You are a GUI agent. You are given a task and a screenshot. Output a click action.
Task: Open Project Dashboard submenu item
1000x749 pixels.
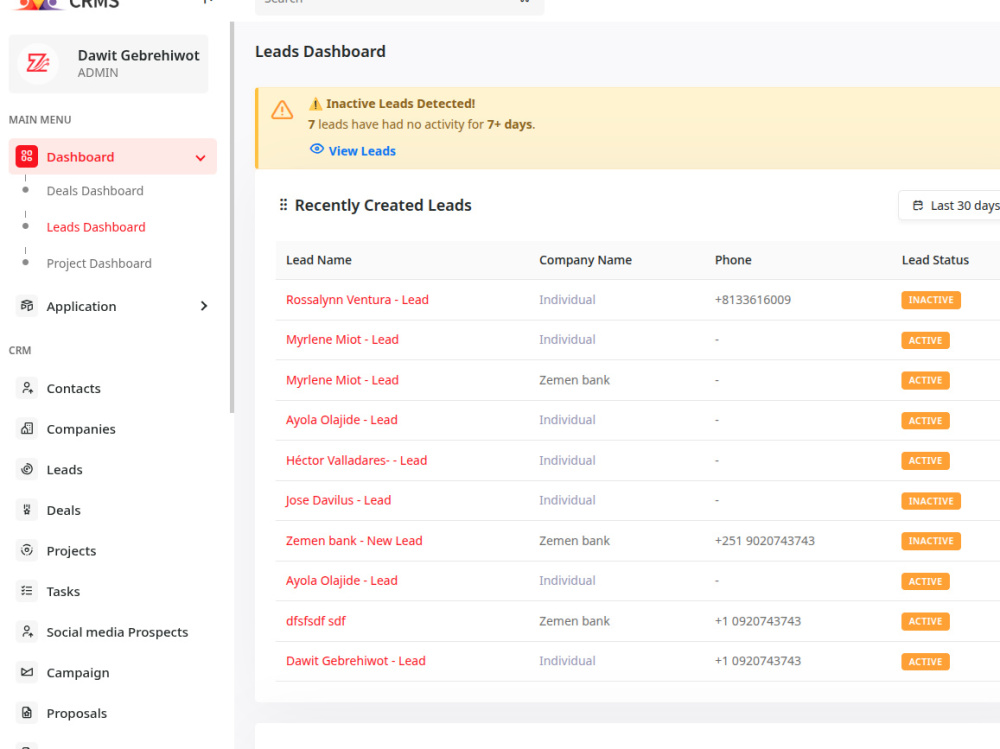point(99,263)
